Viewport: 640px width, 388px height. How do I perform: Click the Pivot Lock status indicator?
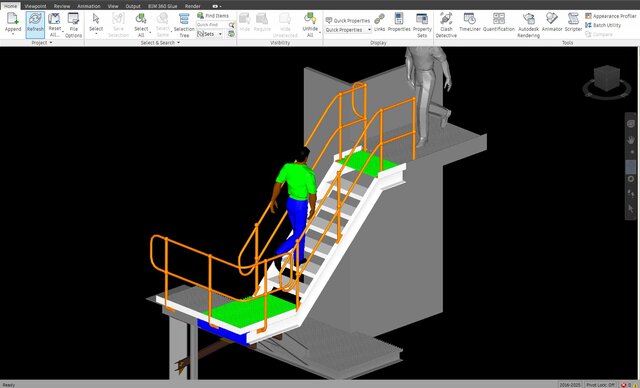(600, 384)
